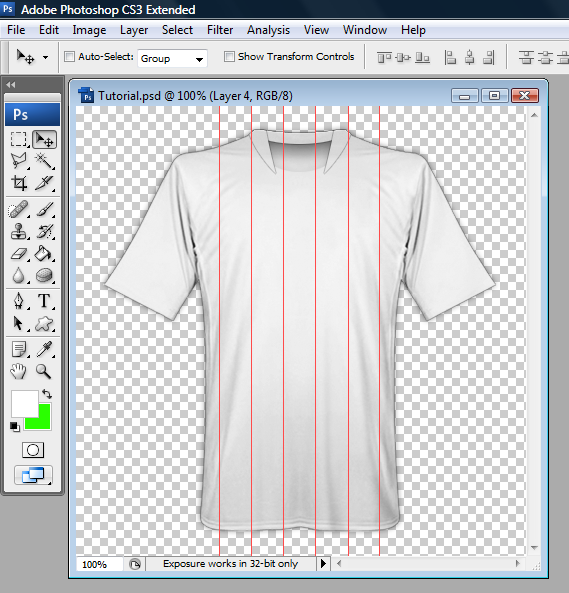
Task: Collapse the tools panel with double-arrow button
Action: tap(11, 85)
